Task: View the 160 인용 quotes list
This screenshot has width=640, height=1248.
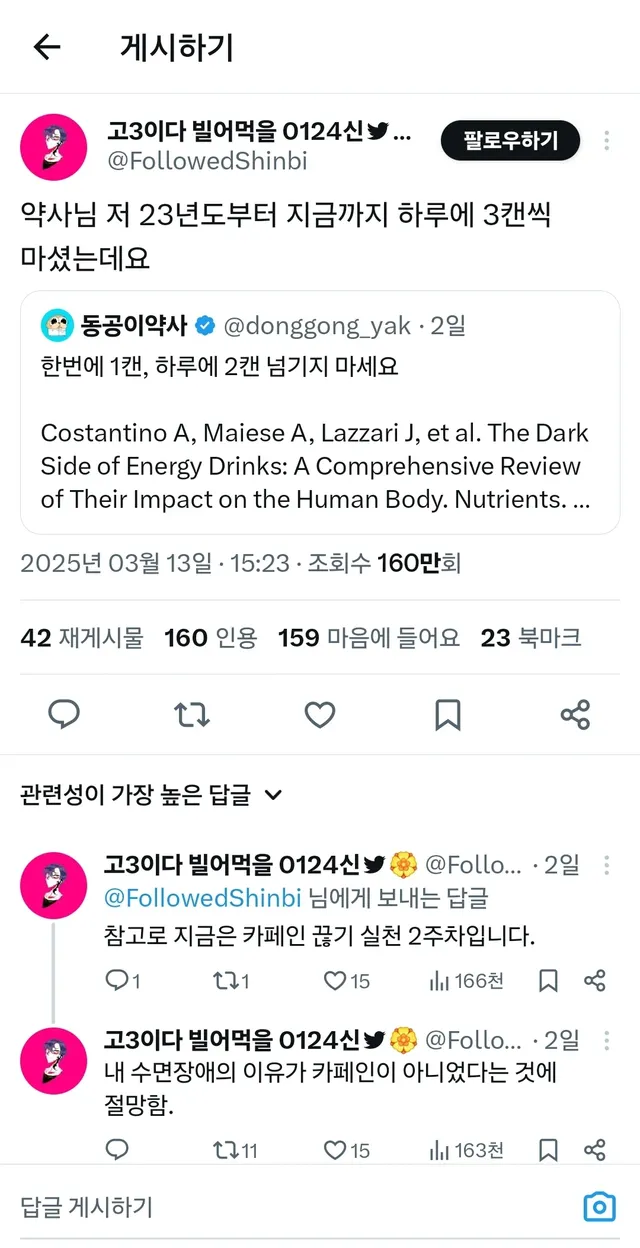Action: (210, 638)
